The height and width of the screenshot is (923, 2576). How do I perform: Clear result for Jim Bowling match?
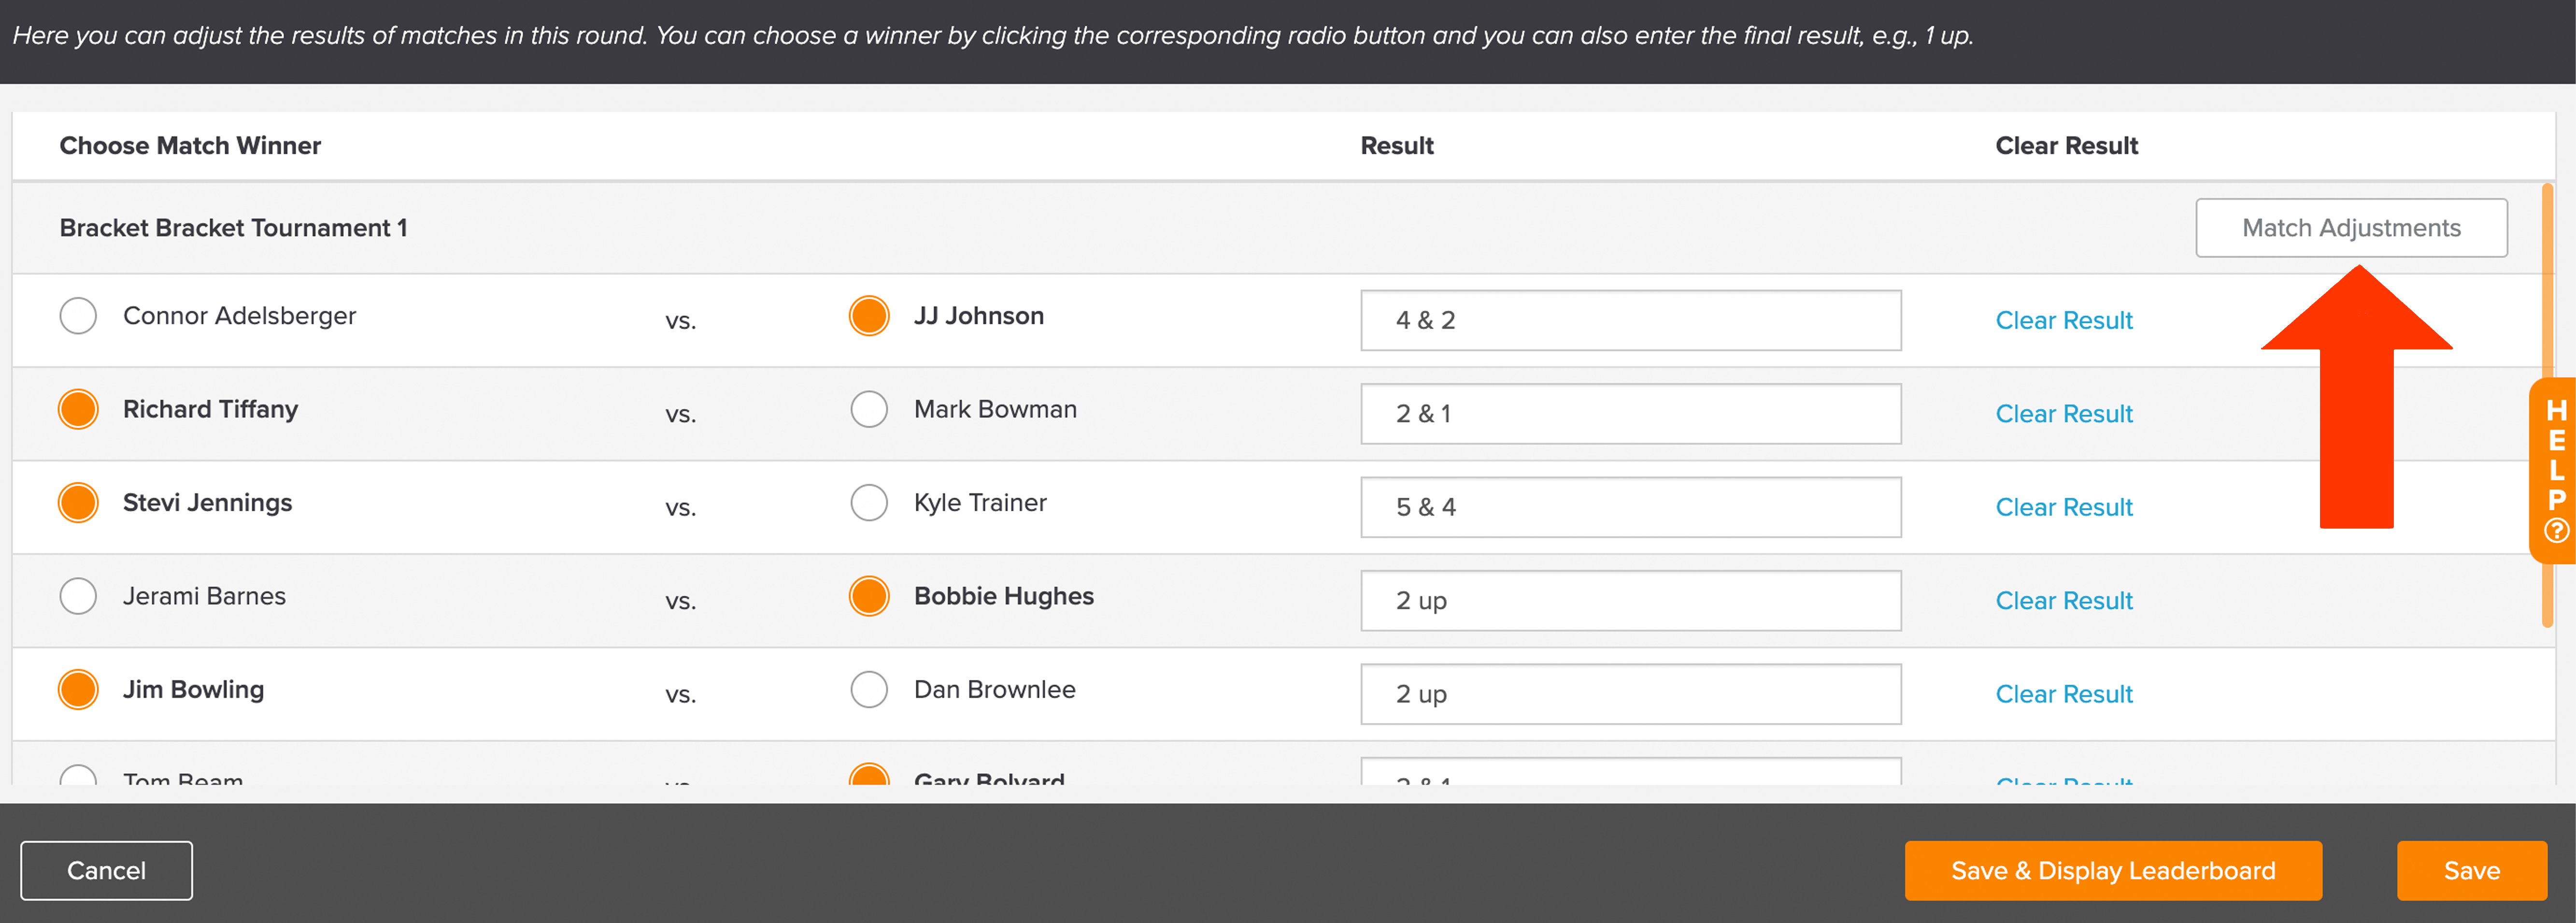[2064, 694]
